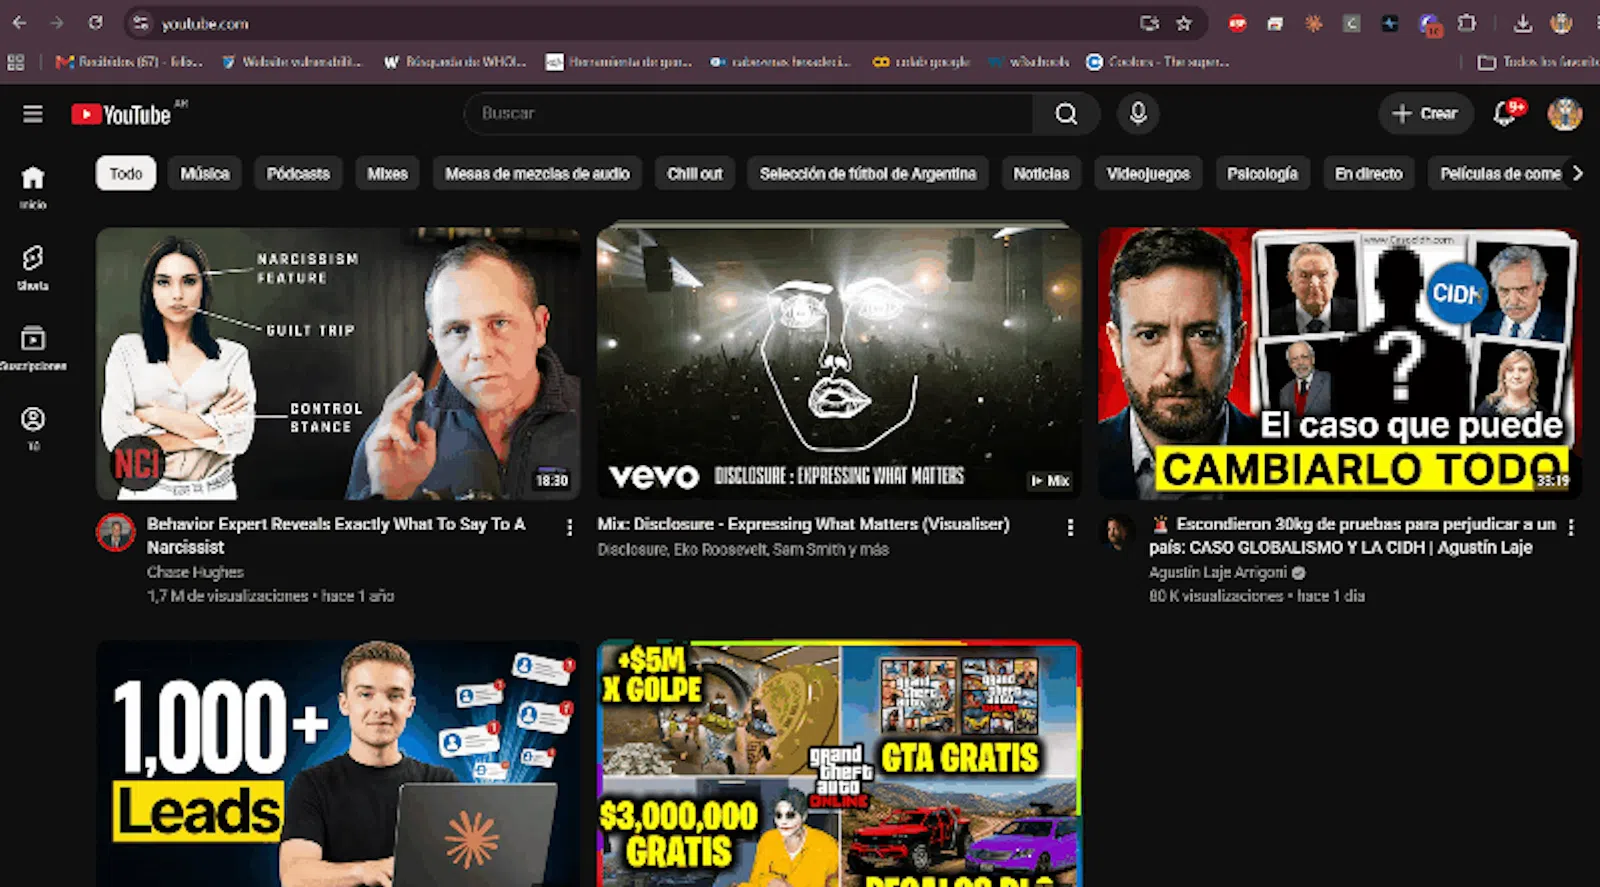1600x887 pixels.
Task: Reload the page in the browser
Action: click(x=95, y=23)
